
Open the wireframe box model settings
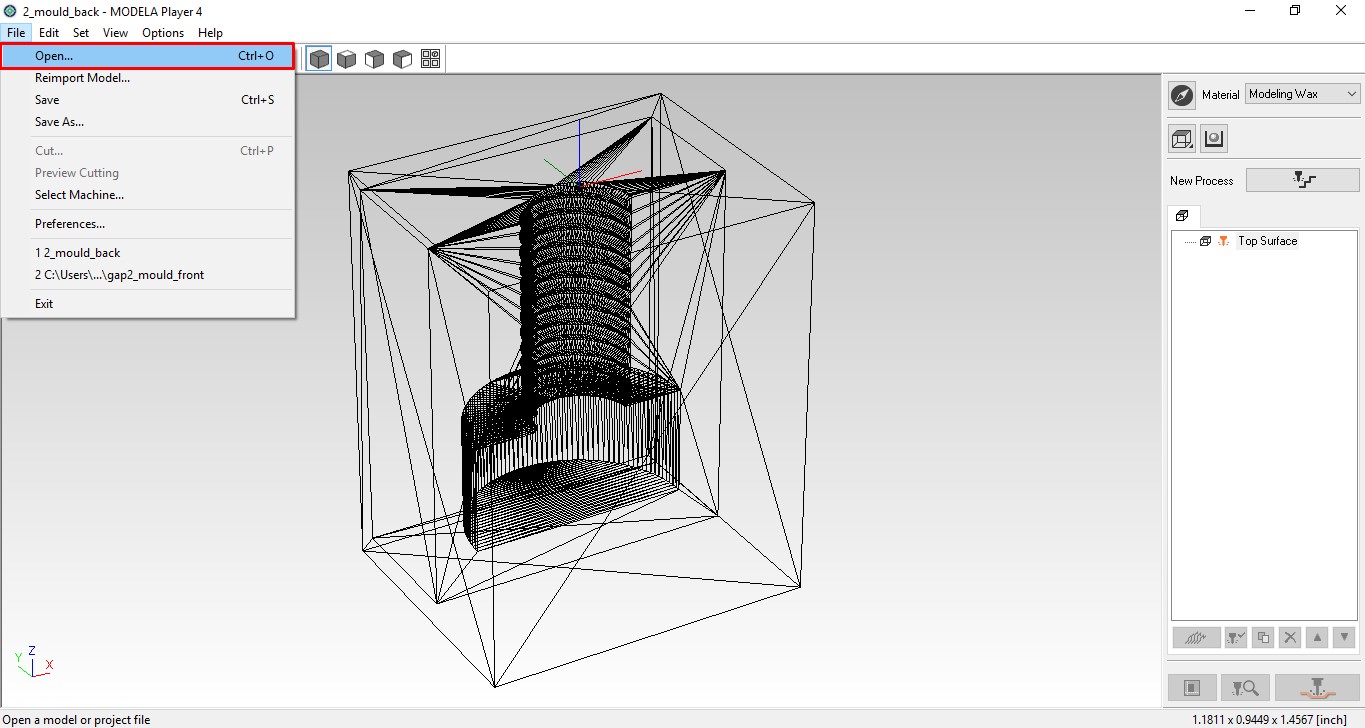coord(1182,139)
